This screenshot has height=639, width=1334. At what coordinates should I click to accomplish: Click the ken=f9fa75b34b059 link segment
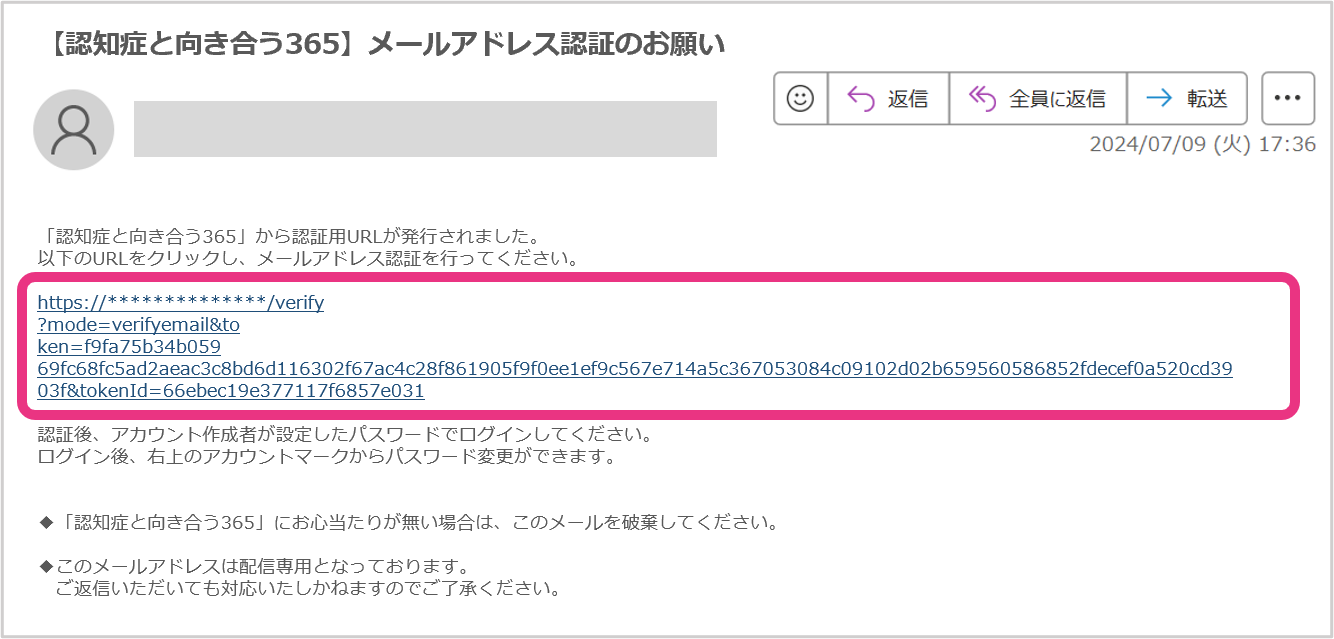128,347
